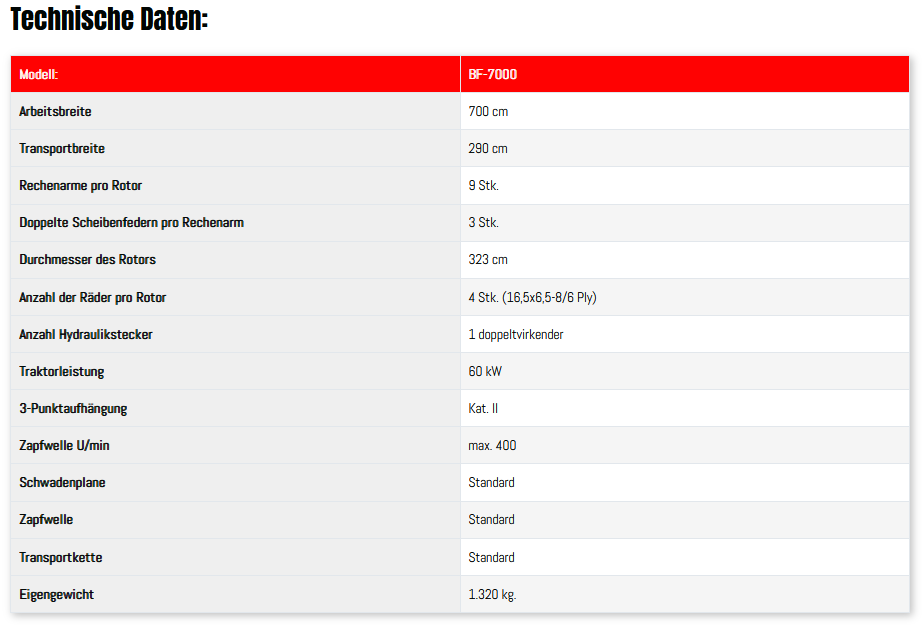Select the '700 cm' value cell
The height and width of the screenshot is (631, 922).
tap(488, 111)
